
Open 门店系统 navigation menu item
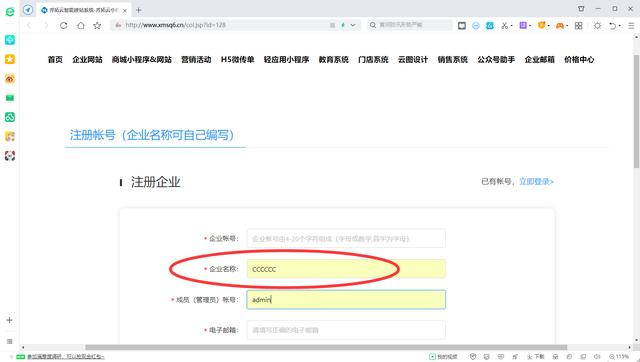point(373,60)
